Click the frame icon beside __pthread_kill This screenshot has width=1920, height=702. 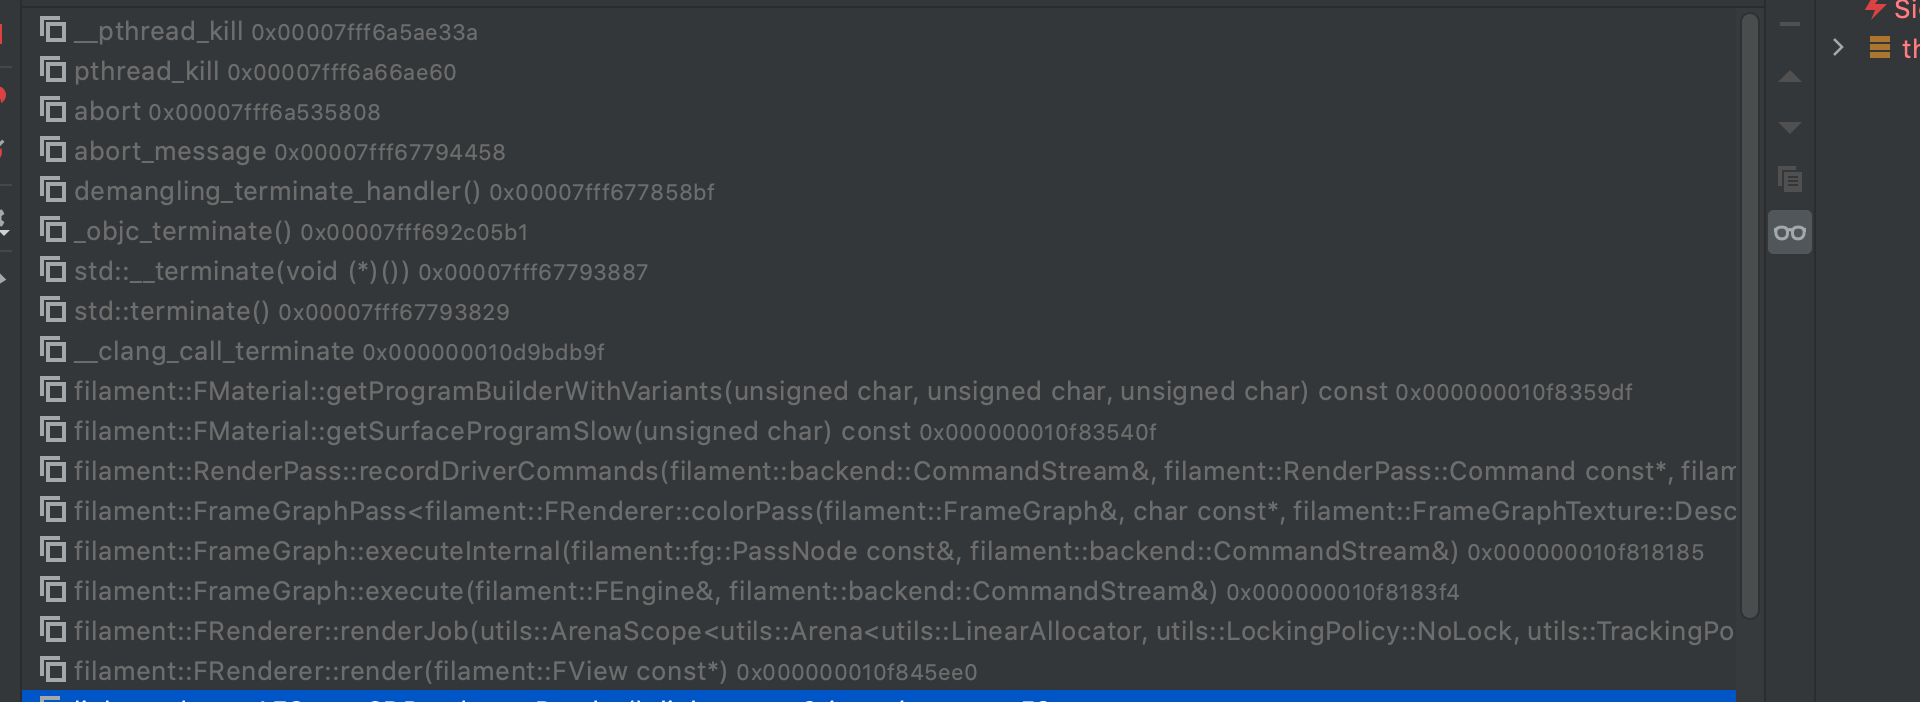pos(54,30)
